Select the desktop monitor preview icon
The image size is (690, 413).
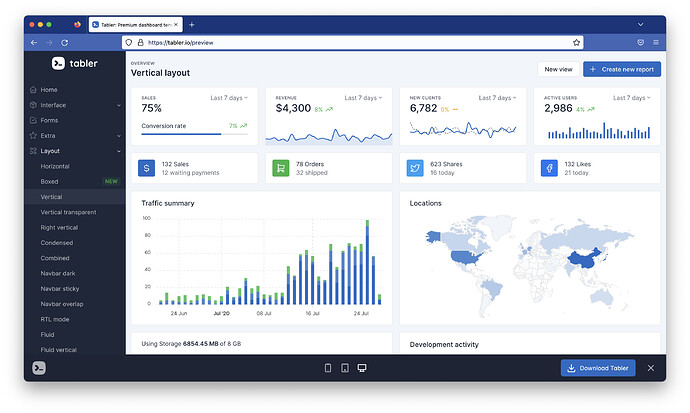pyautogui.click(x=362, y=368)
